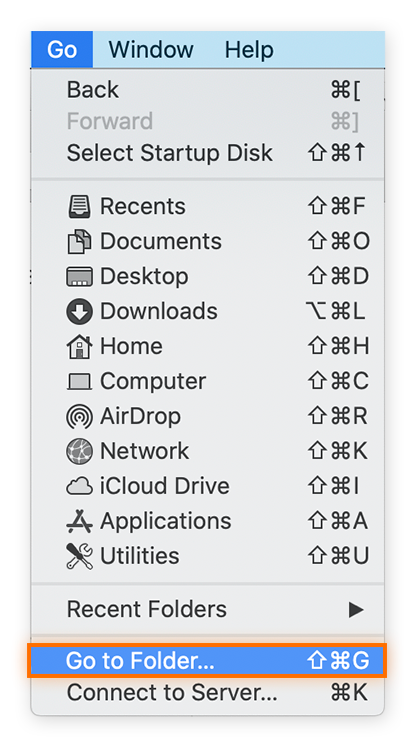420x750 pixels.
Task: Expand the Recent Folders submenu arrow
Action: click(x=355, y=609)
